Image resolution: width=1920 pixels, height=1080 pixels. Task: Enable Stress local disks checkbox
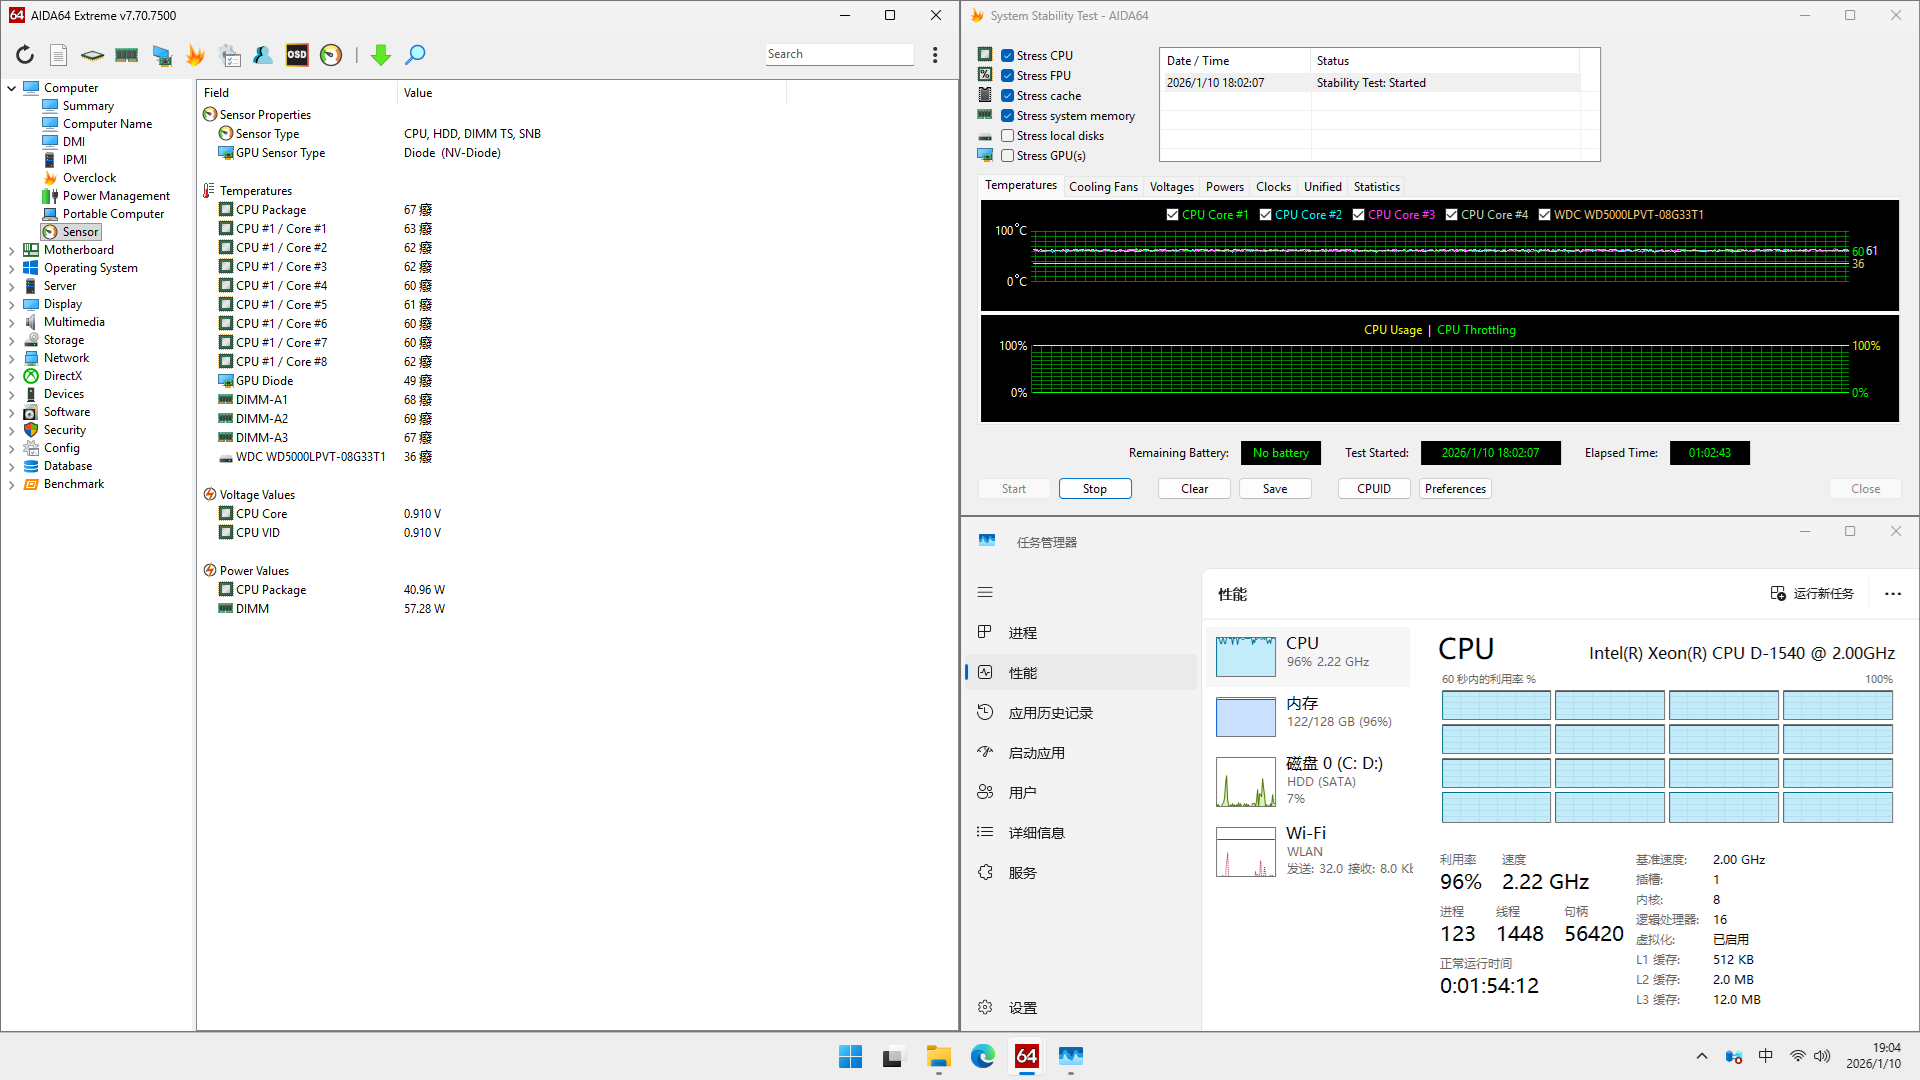(x=1008, y=136)
